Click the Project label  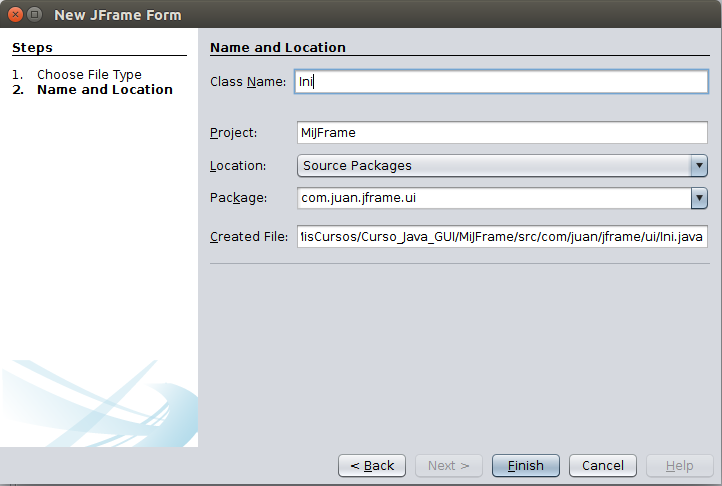click(x=233, y=133)
